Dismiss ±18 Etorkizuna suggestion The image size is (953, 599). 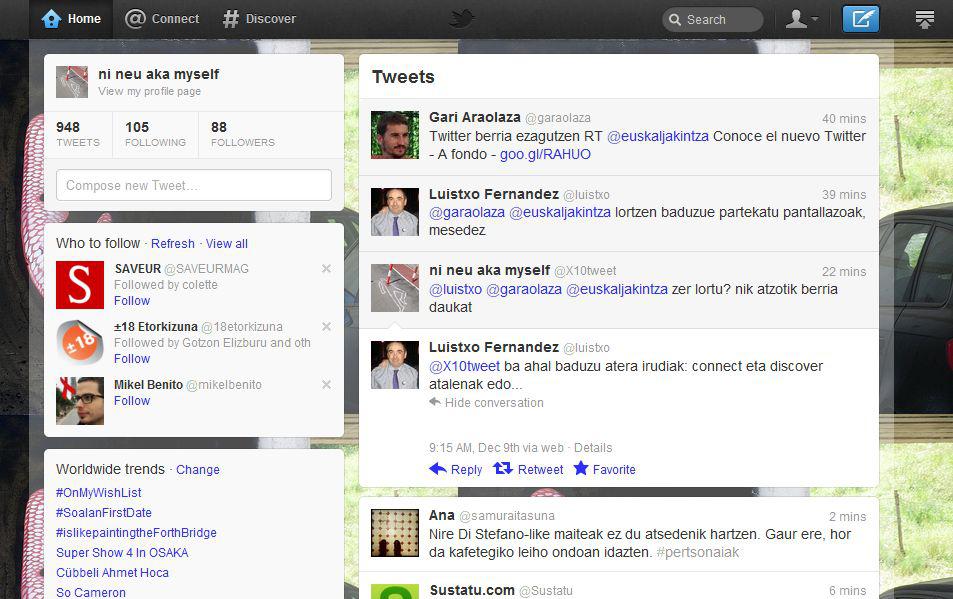(x=326, y=327)
